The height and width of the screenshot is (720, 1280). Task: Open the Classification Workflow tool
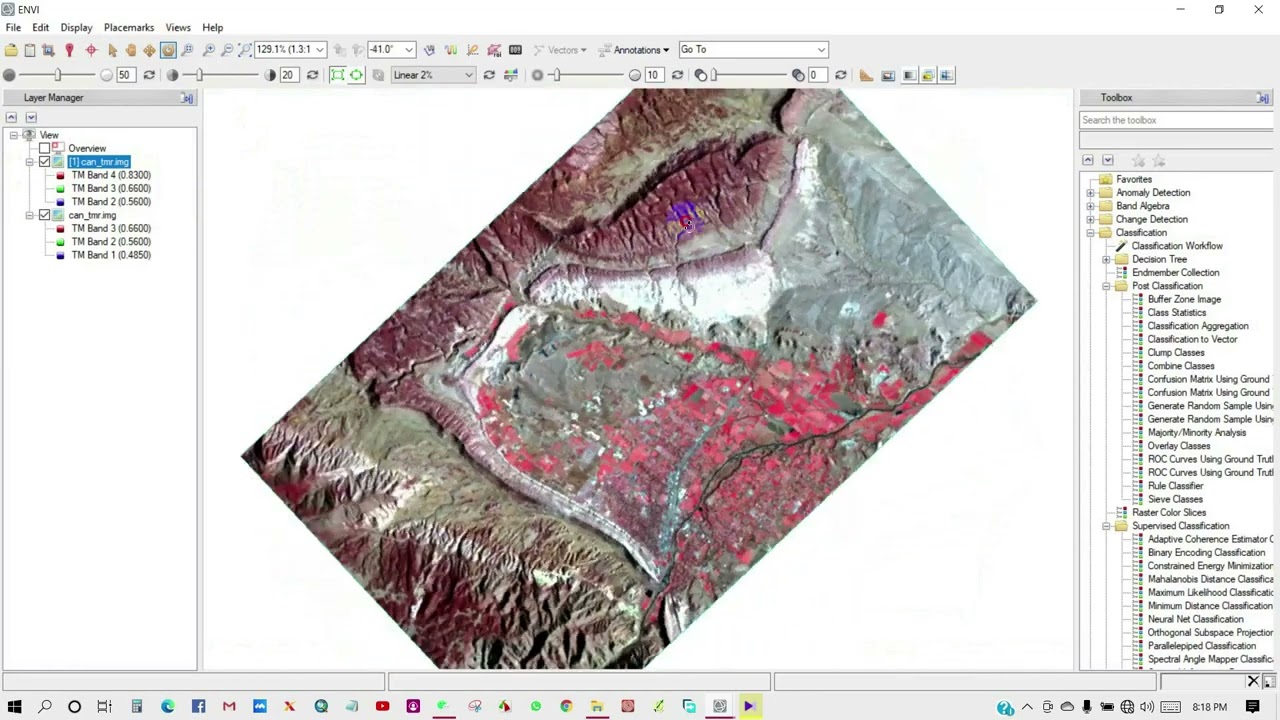click(1177, 246)
